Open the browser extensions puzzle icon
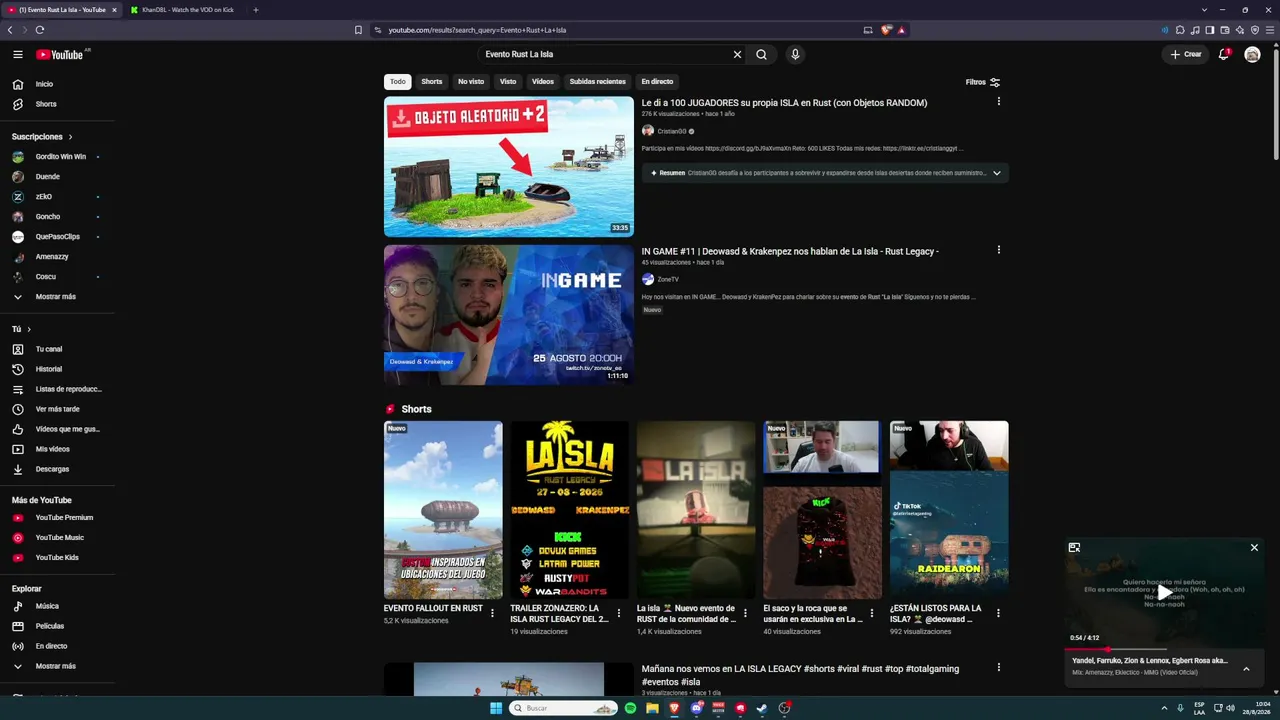 point(1180,30)
